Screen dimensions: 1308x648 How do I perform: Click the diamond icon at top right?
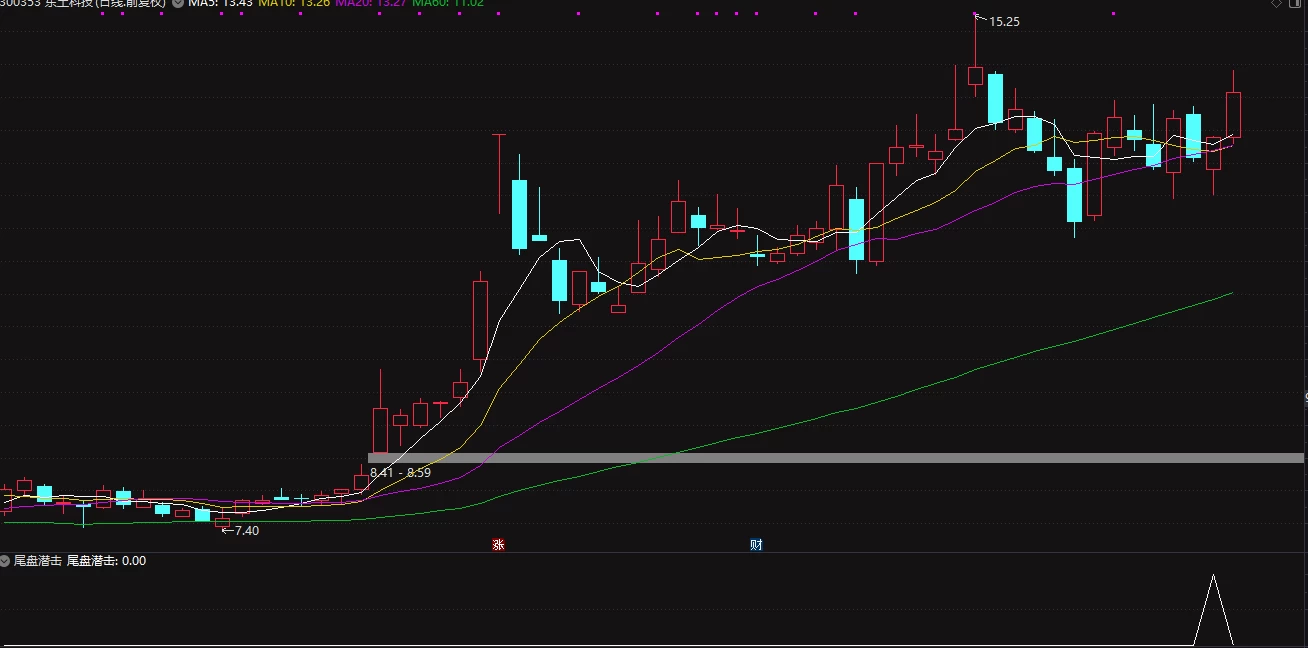[1276, 3]
